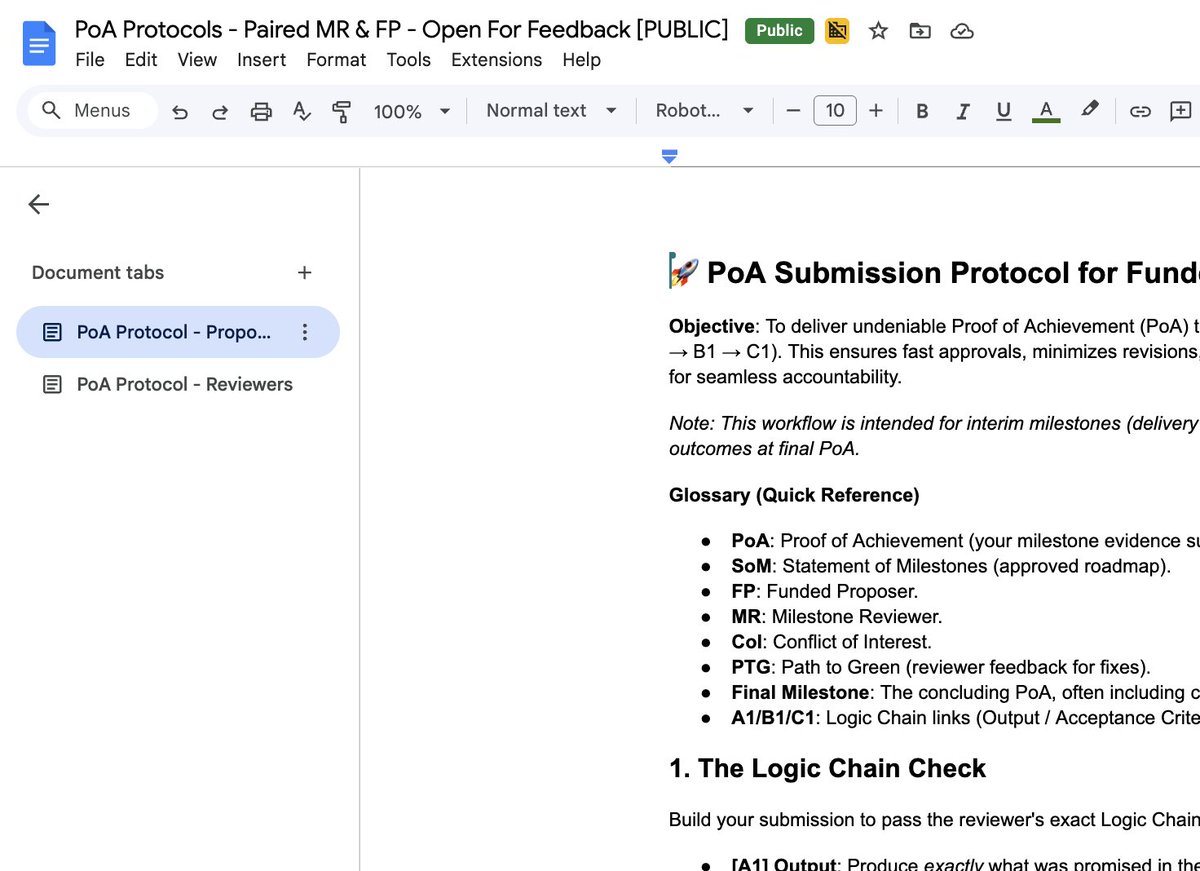Image resolution: width=1200 pixels, height=871 pixels.
Task: Select the PoA Protocol - Propo... tab
Action: click(x=178, y=332)
